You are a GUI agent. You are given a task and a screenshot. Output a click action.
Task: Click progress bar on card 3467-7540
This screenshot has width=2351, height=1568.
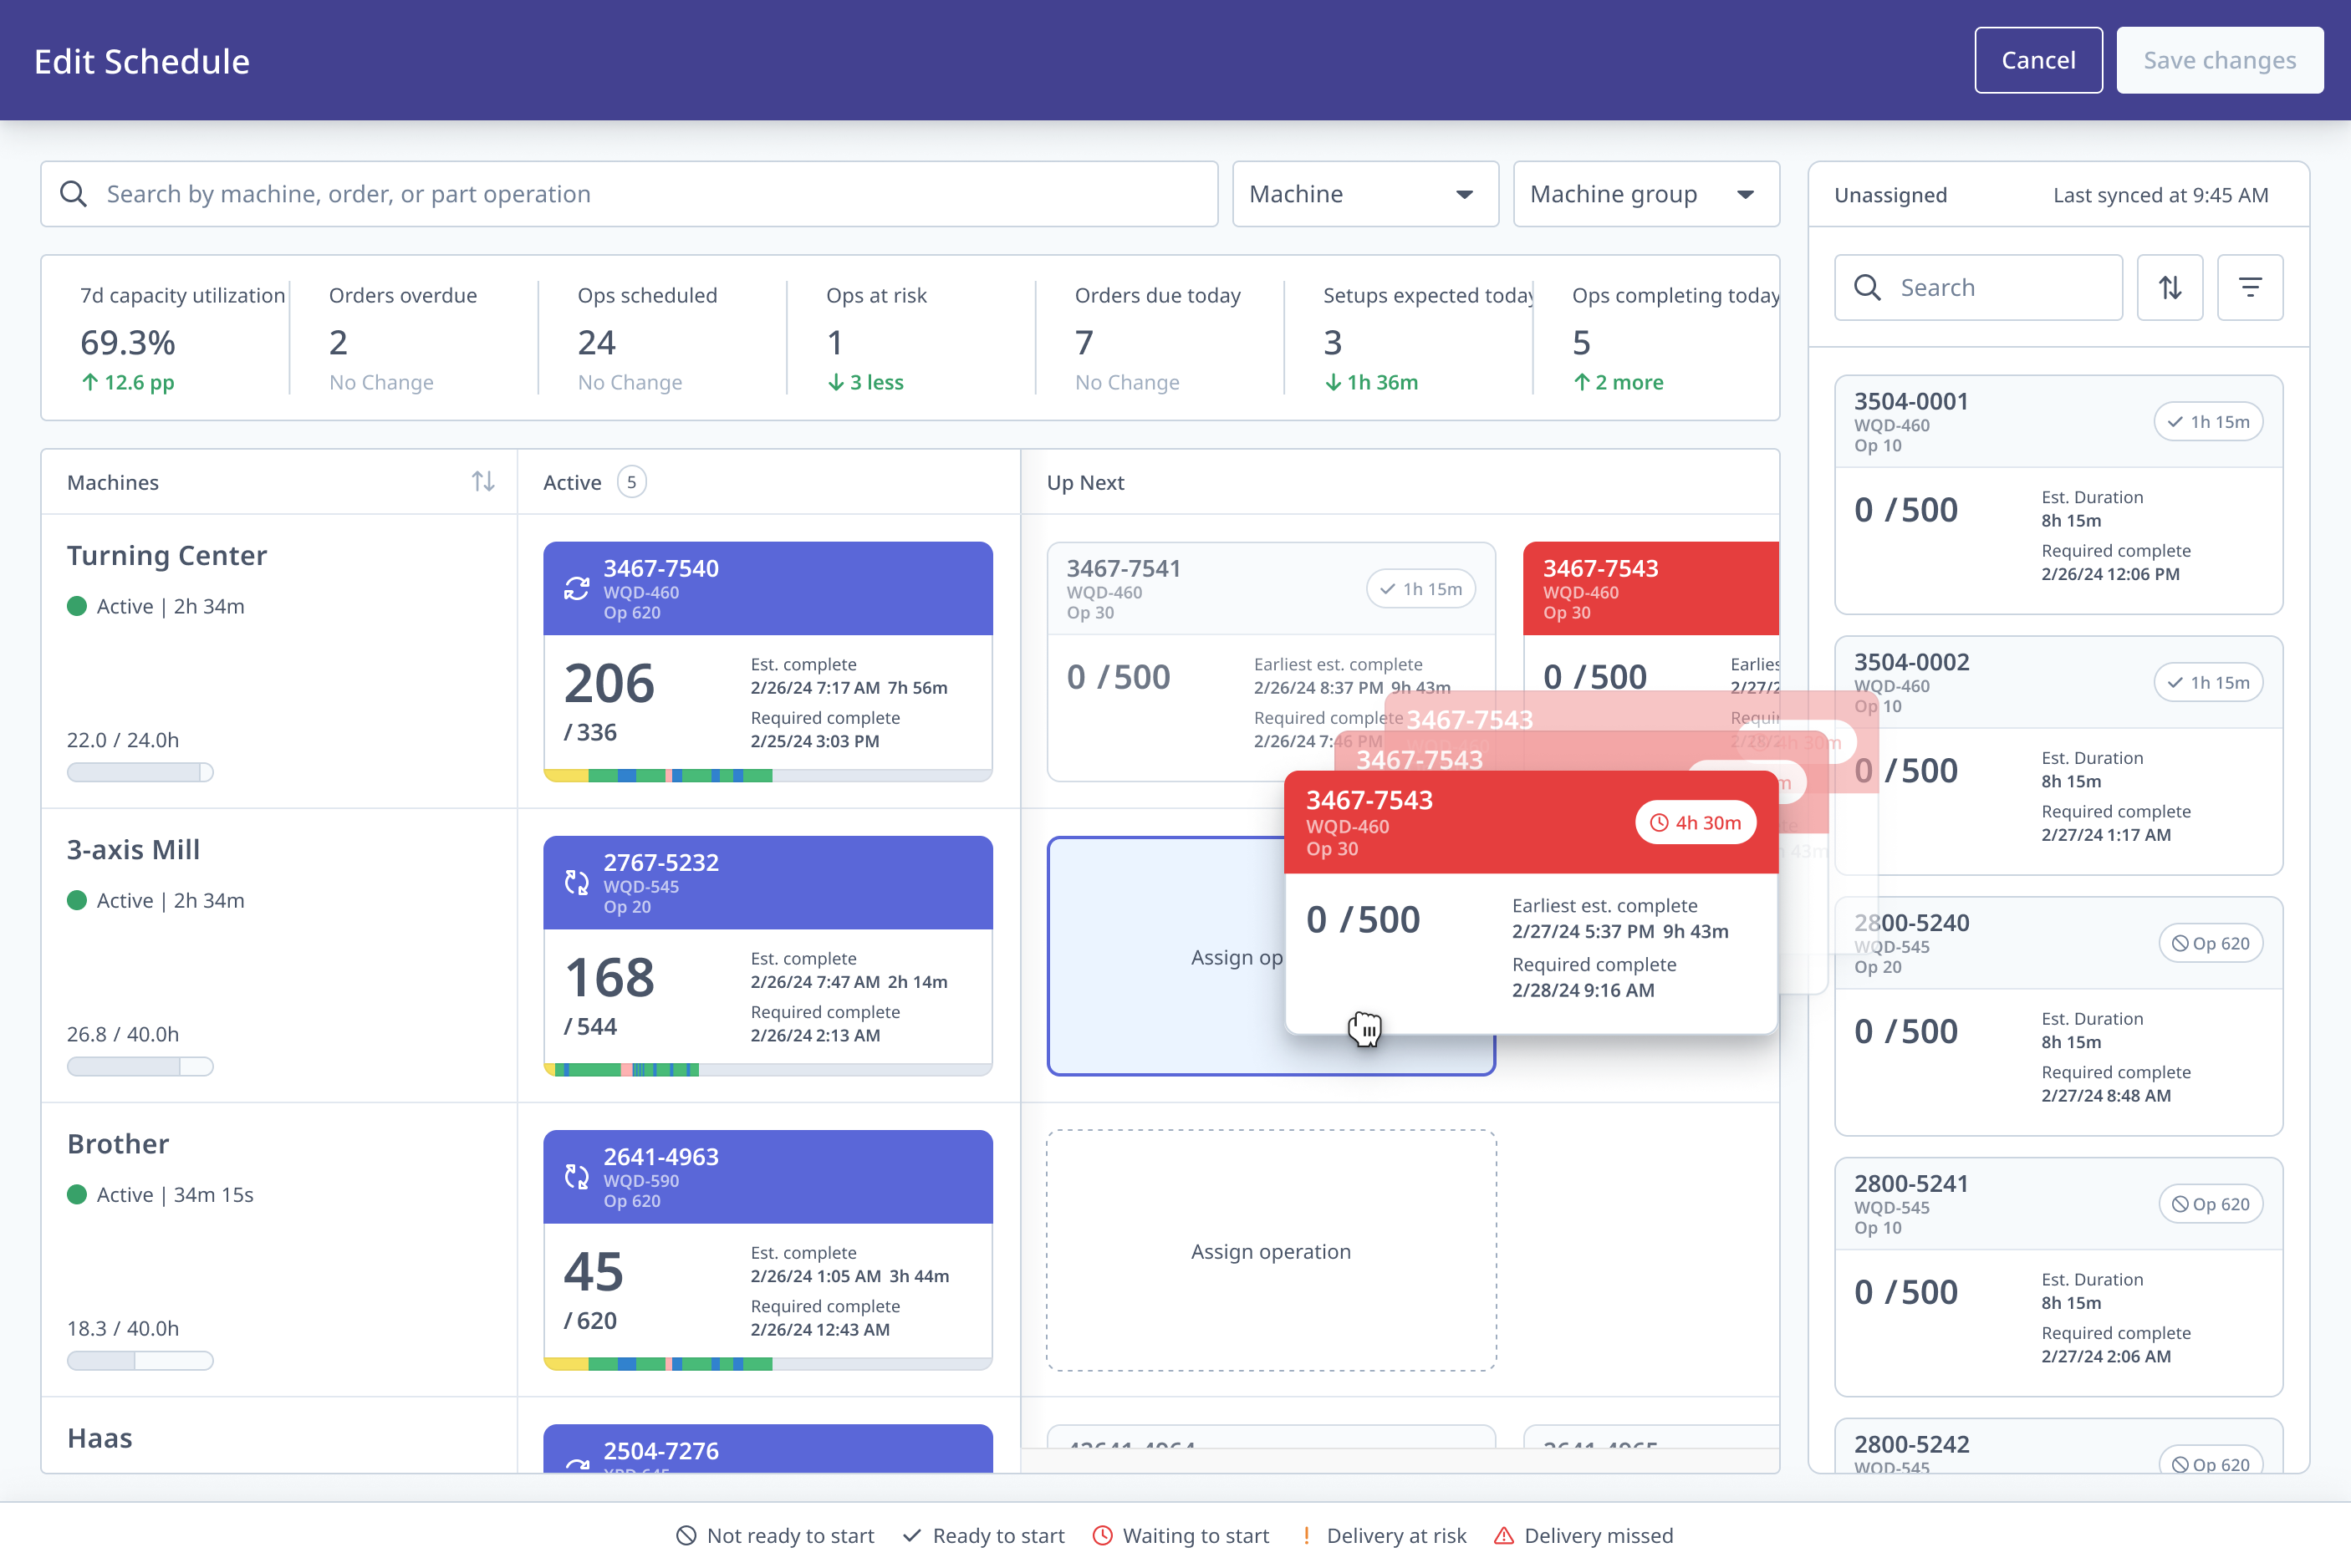[x=768, y=776]
